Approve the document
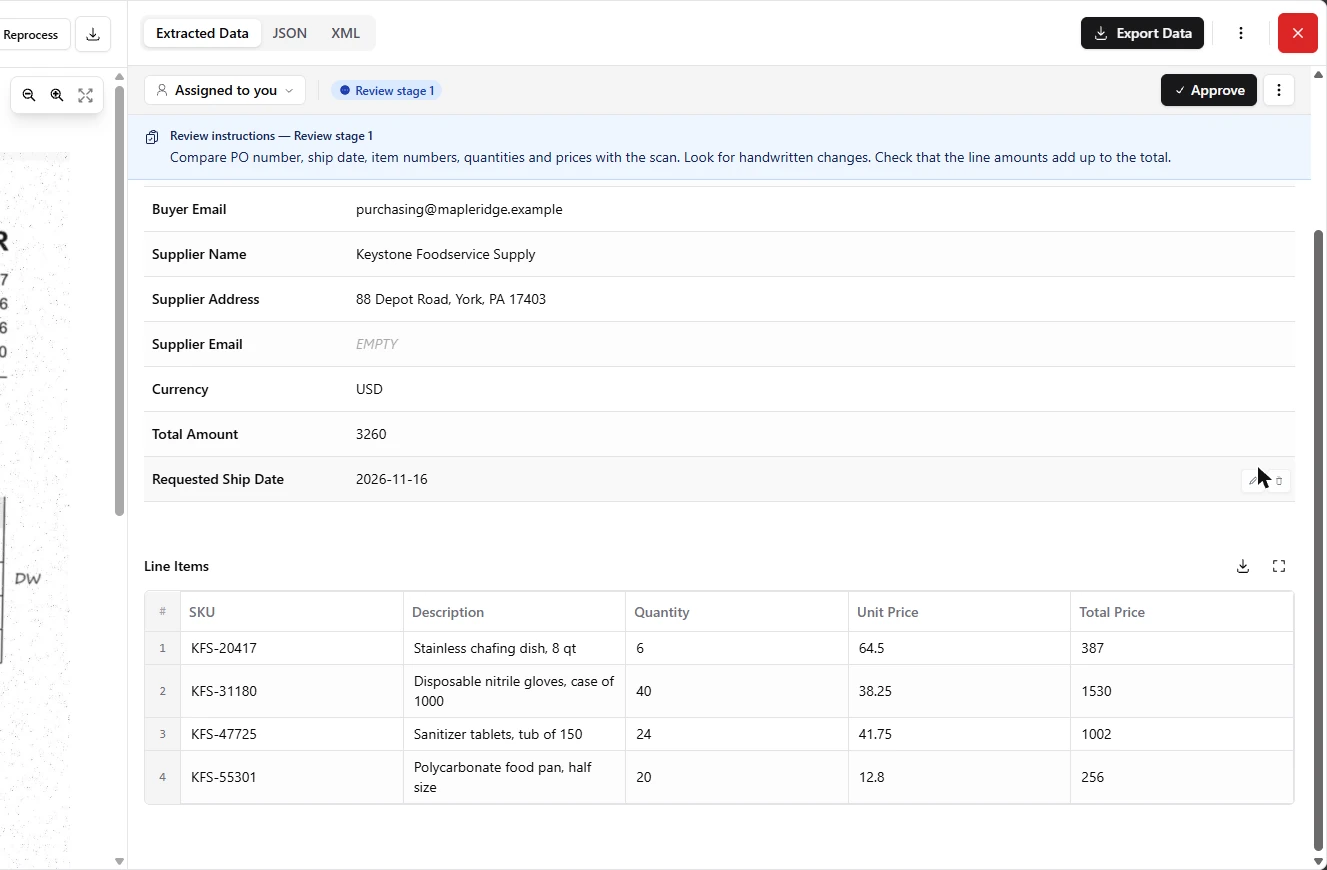 pyautogui.click(x=1209, y=90)
